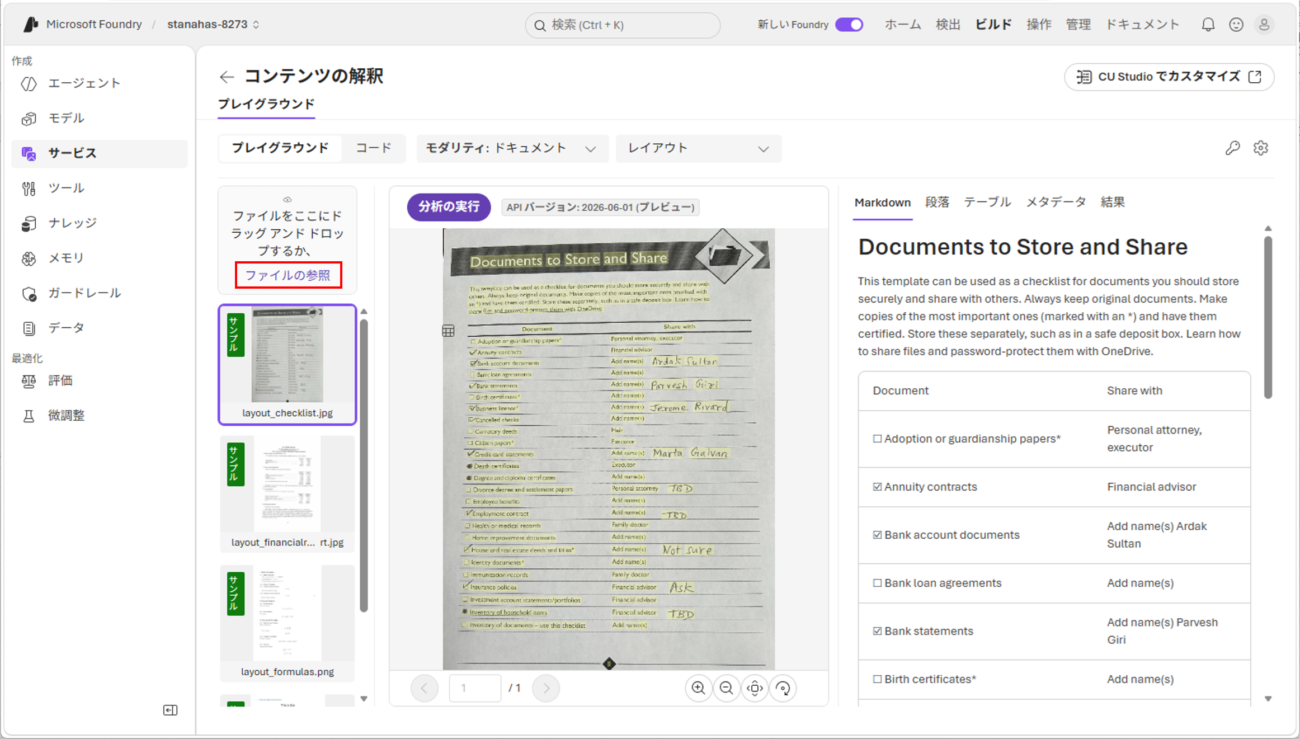
Task: Open the layout (レイアウト) dropdown
Action: coord(698,148)
